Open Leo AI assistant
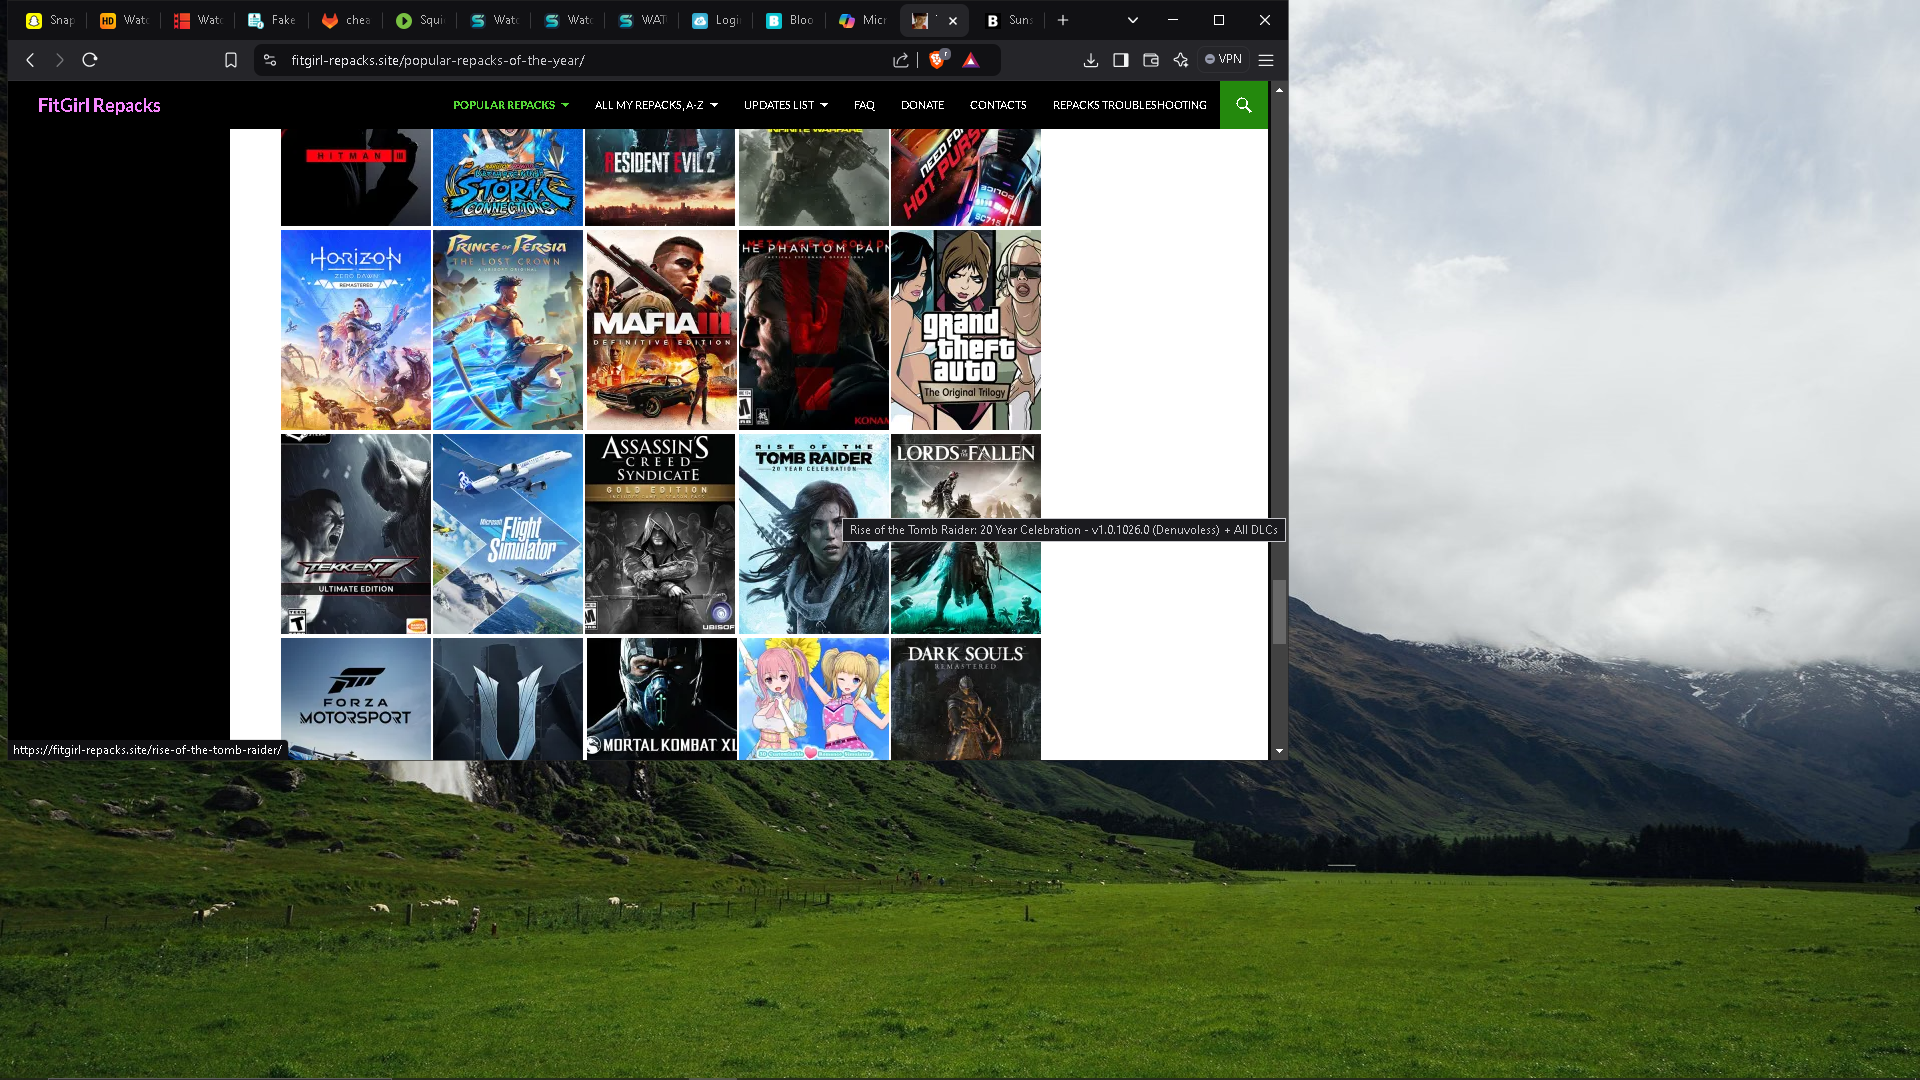The image size is (1920, 1080). tap(1181, 60)
